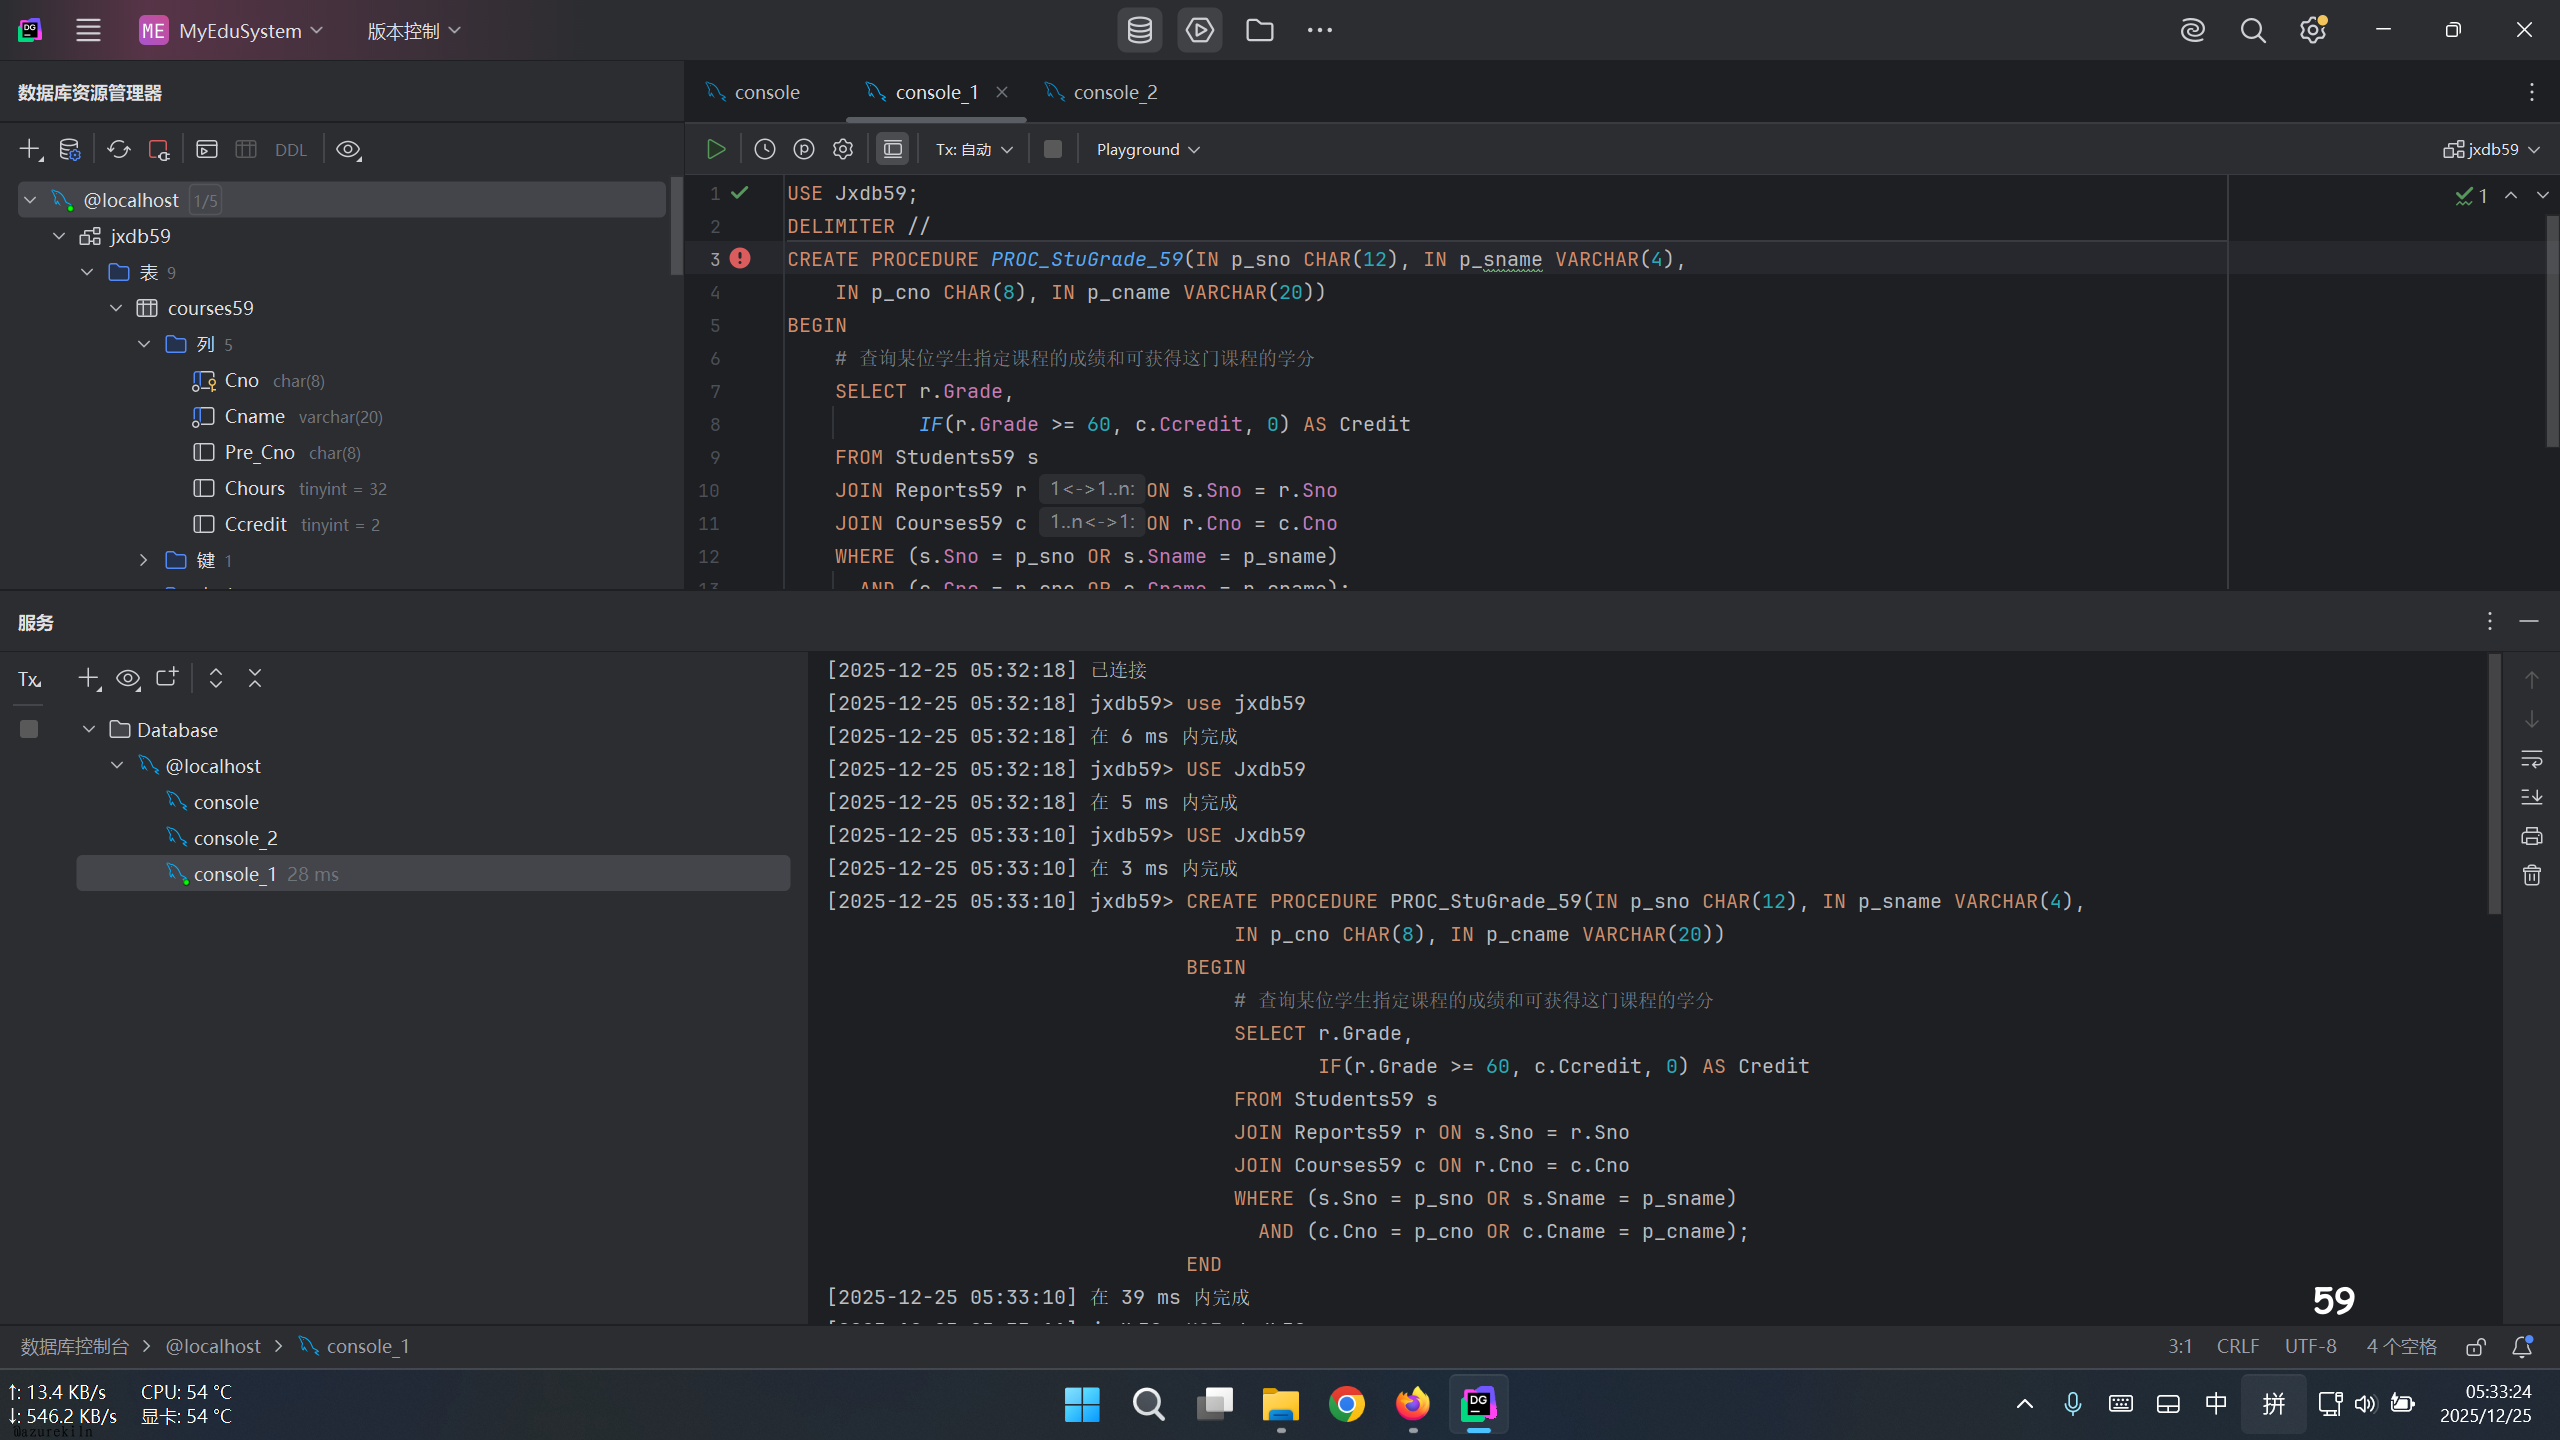Run the query with the execute button
The width and height of the screenshot is (2560, 1440).
point(716,149)
